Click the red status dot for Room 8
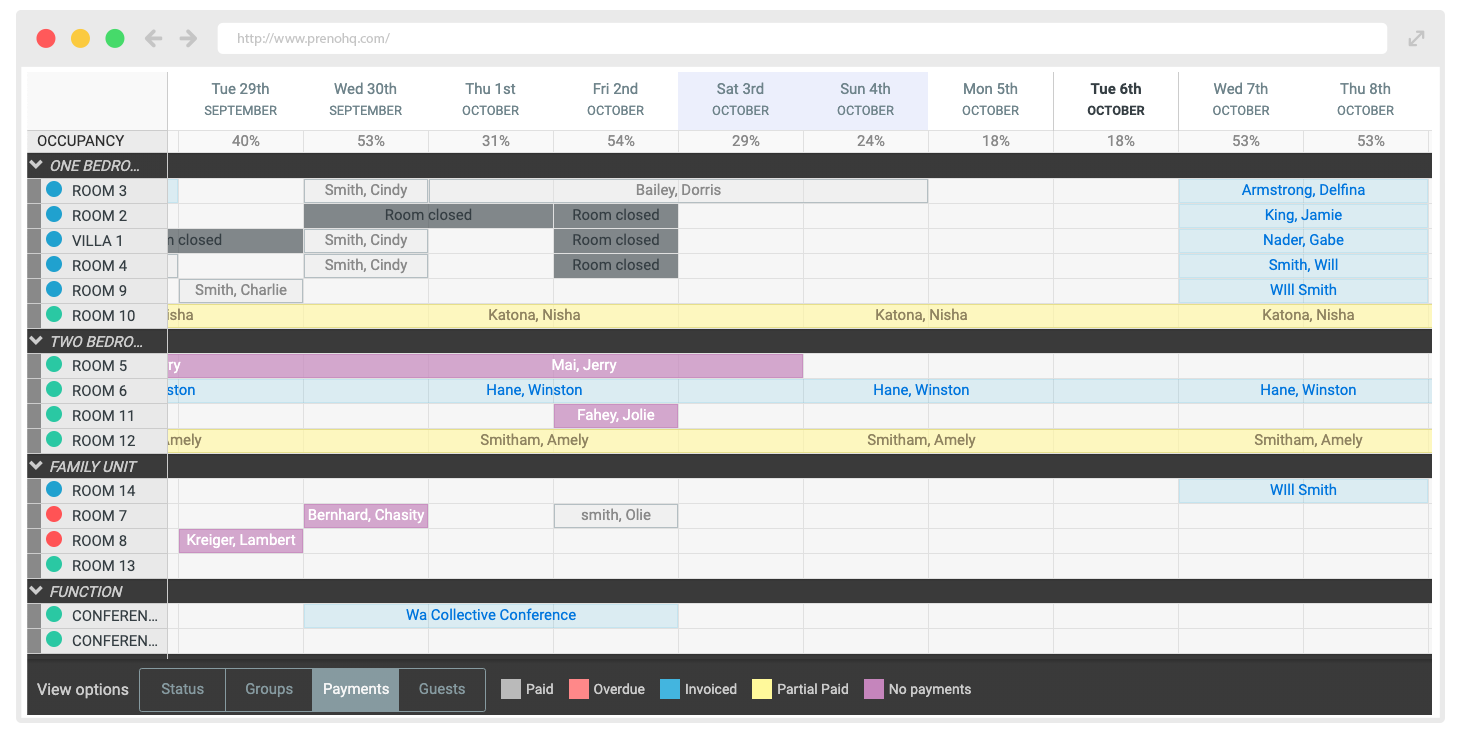This screenshot has width=1459, height=746. click(54, 540)
